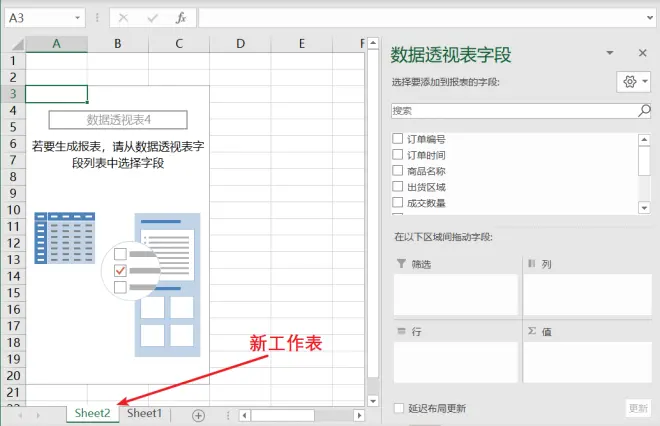The image size is (660, 426).
Task: Expand the formula bar chevron
Action: click(650, 18)
